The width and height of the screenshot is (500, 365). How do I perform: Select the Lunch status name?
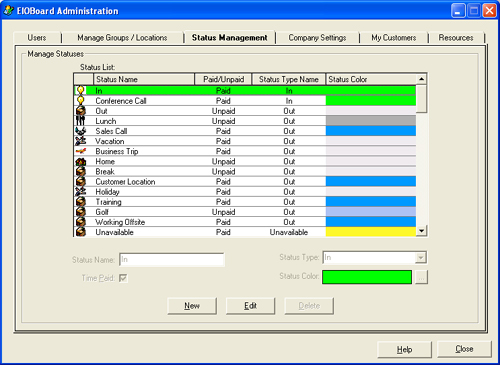coord(106,121)
